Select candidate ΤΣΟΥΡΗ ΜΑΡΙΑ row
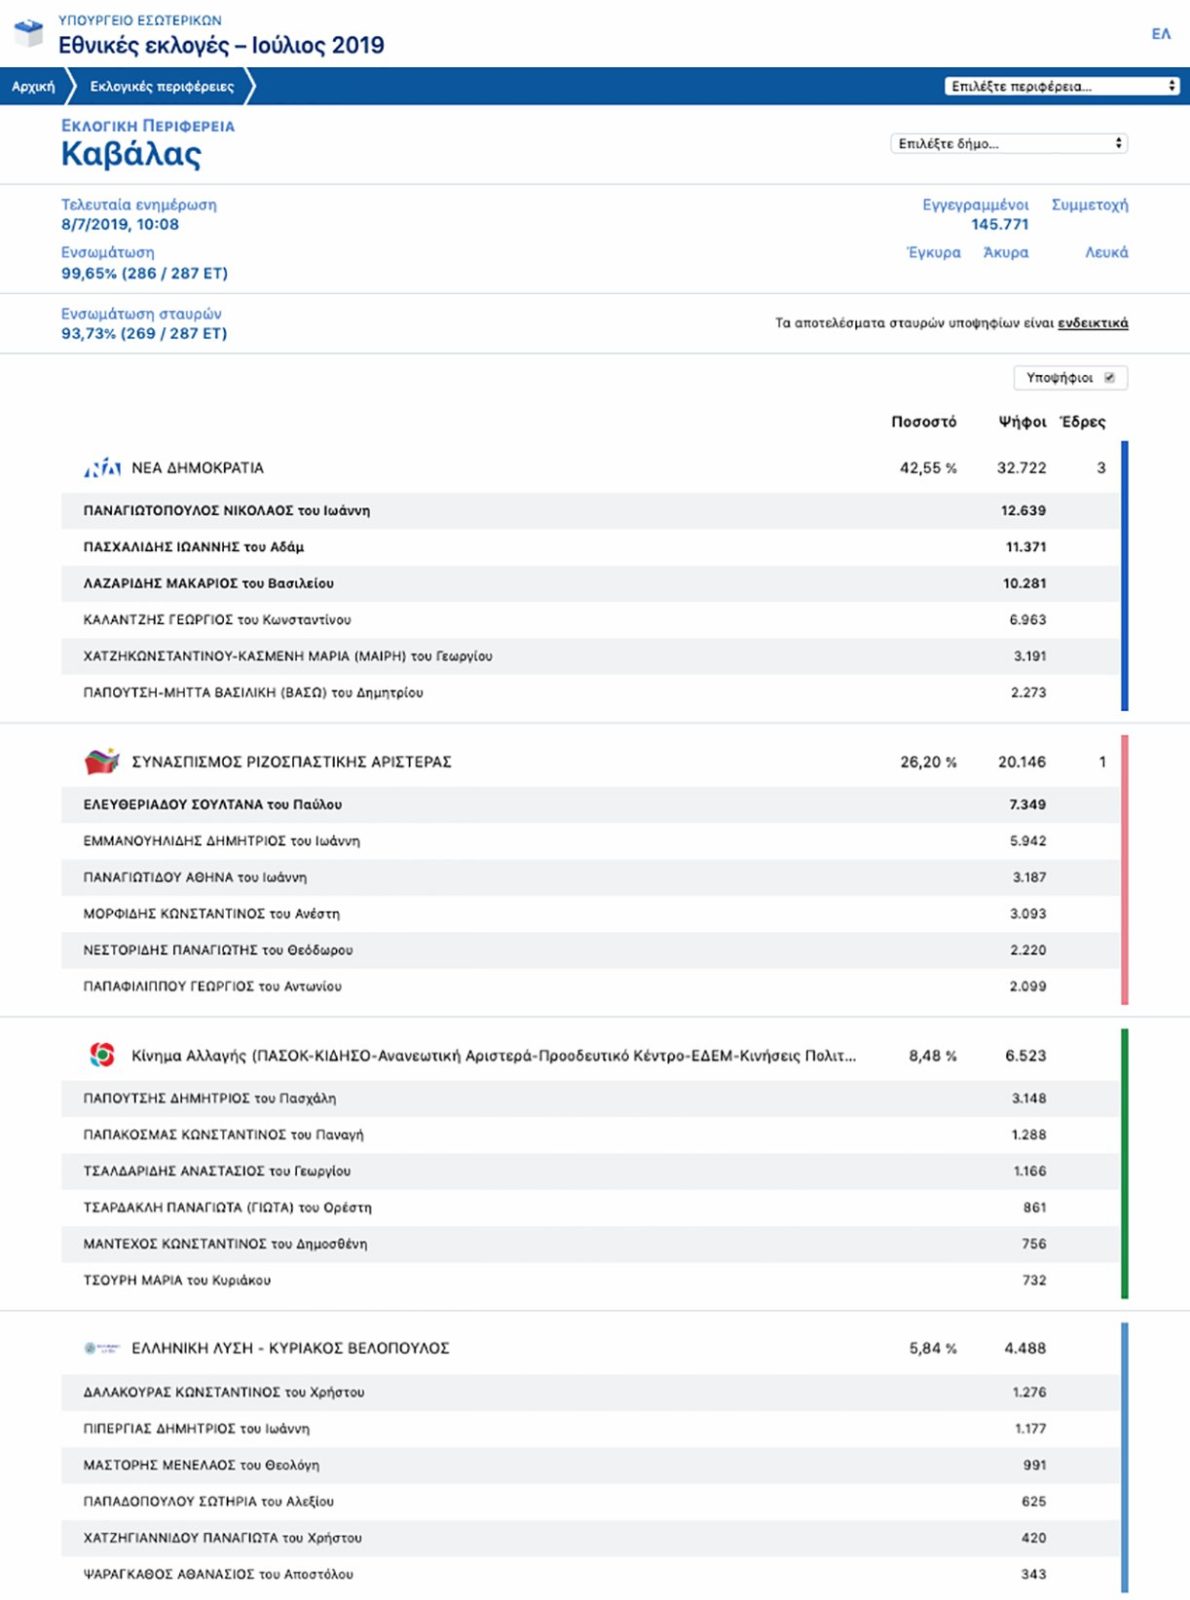The width and height of the screenshot is (1190, 1600). point(590,1280)
